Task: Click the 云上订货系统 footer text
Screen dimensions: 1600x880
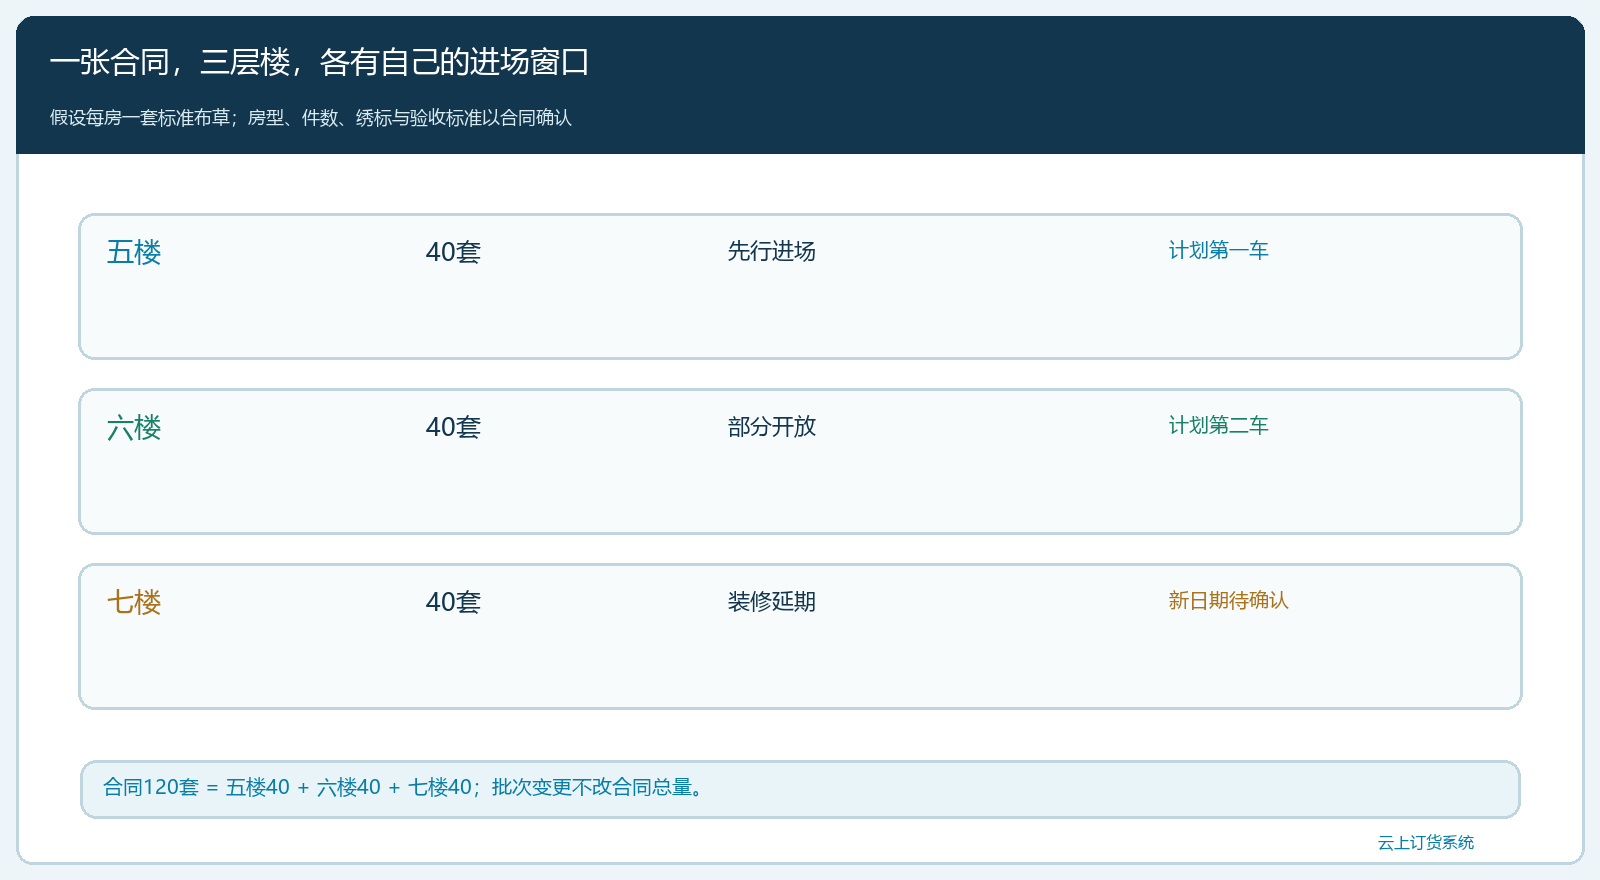Action: (1426, 842)
